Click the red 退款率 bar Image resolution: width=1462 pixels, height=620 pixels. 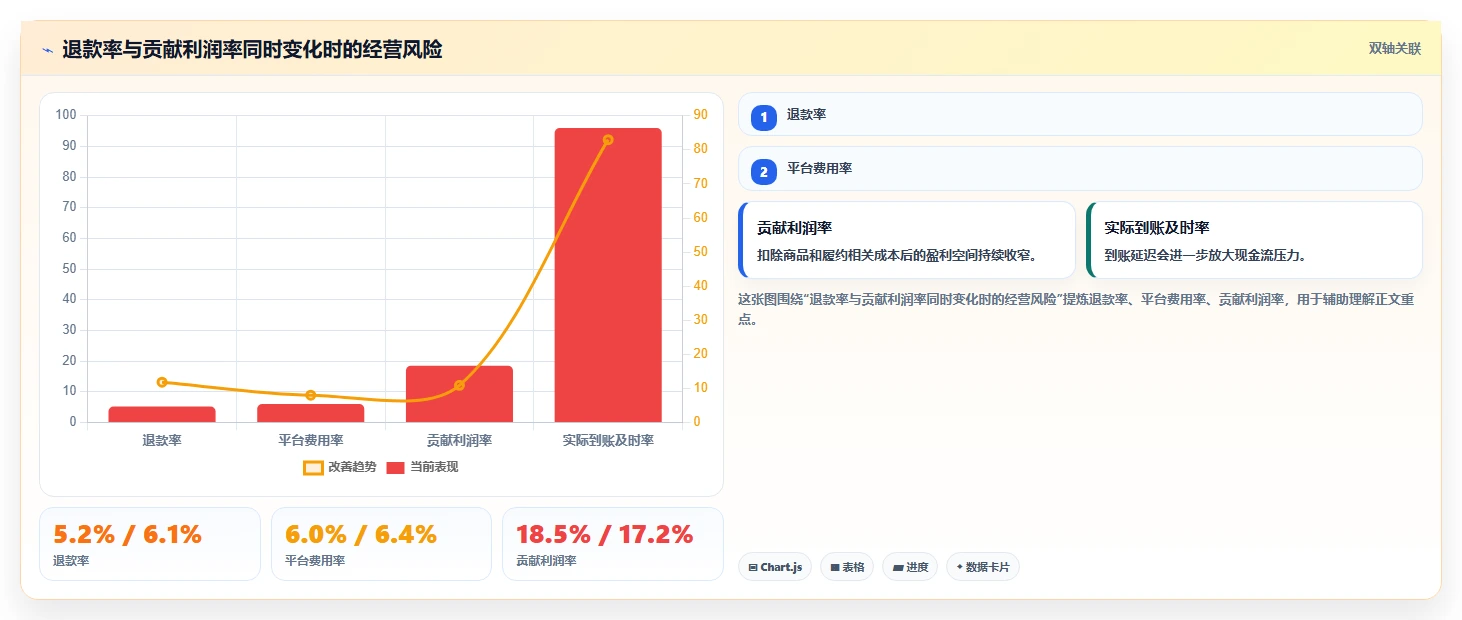162,414
